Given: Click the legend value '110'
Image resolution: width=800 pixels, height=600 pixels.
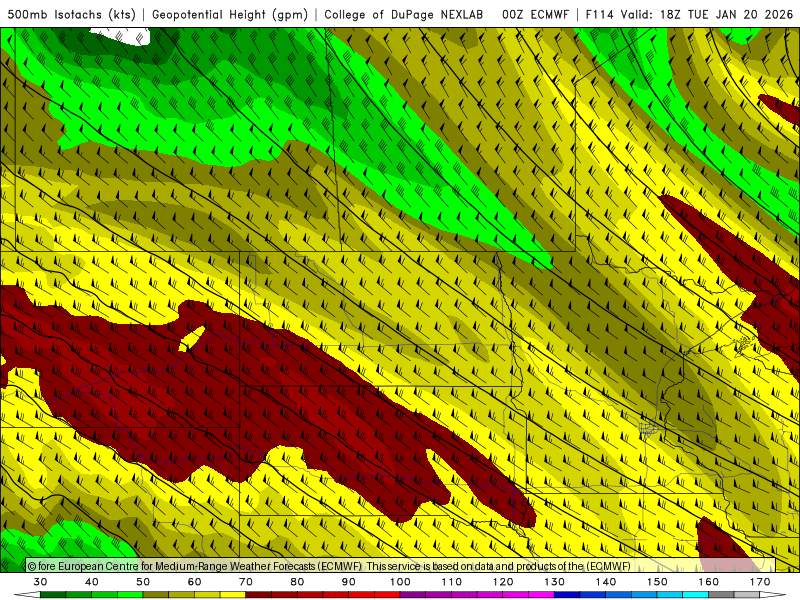Looking at the screenshot, I should point(452,582).
